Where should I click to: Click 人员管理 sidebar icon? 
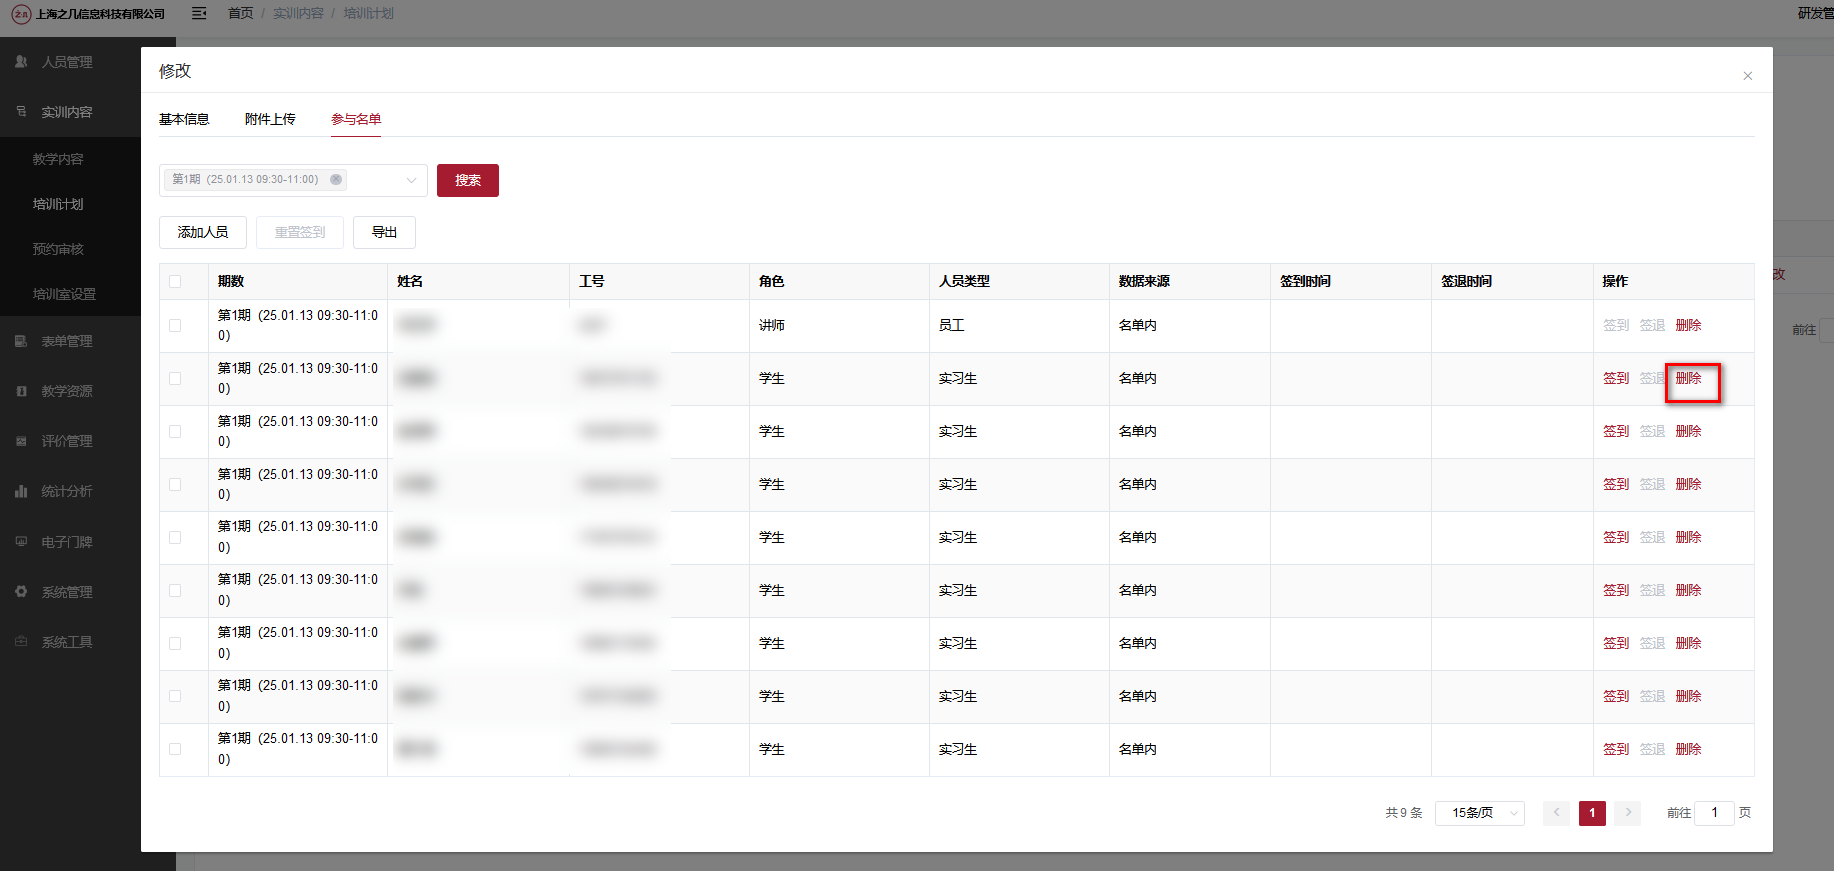[x=21, y=62]
